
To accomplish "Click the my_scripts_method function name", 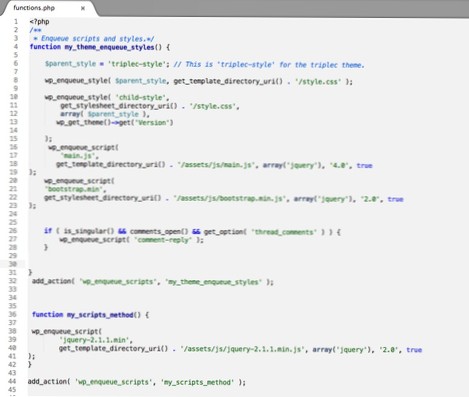I will (x=100, y=315).
